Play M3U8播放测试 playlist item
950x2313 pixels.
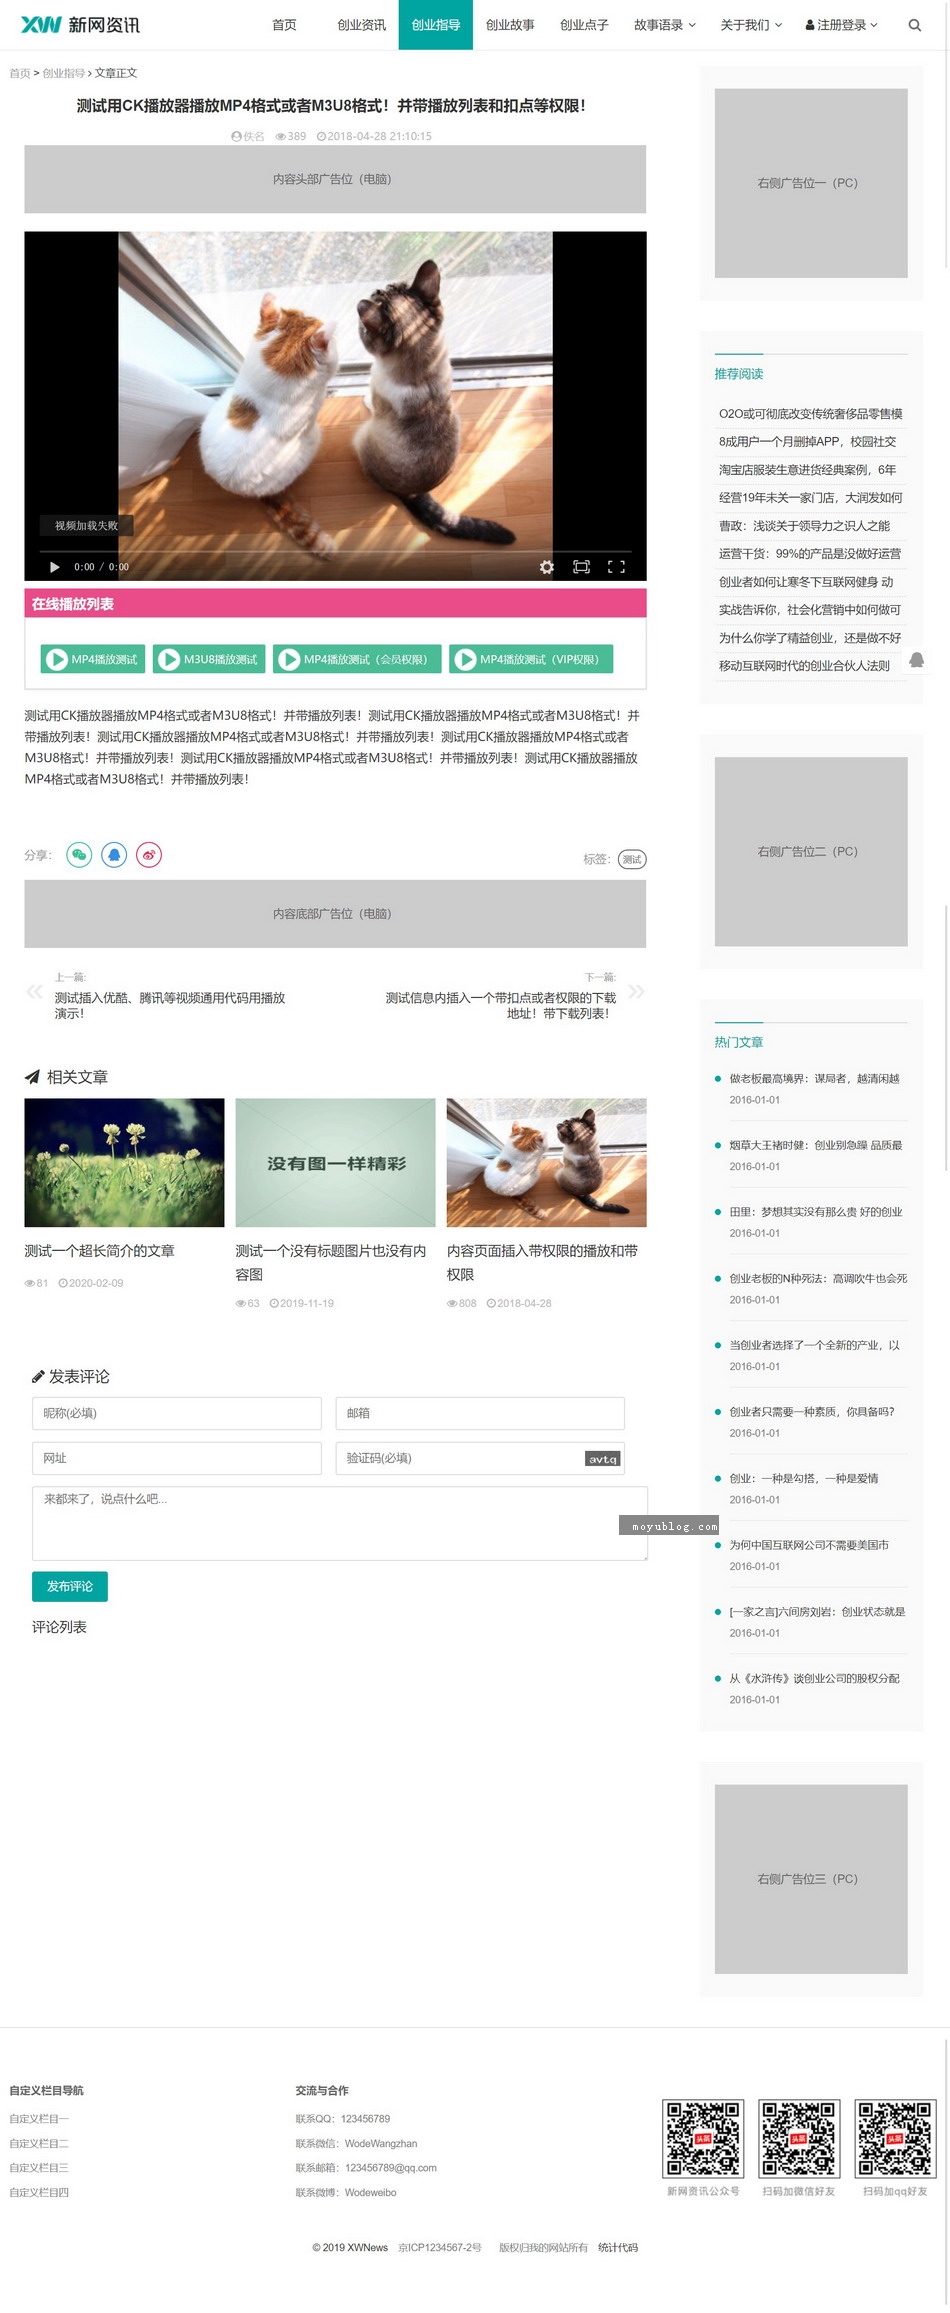click(209, 659)
